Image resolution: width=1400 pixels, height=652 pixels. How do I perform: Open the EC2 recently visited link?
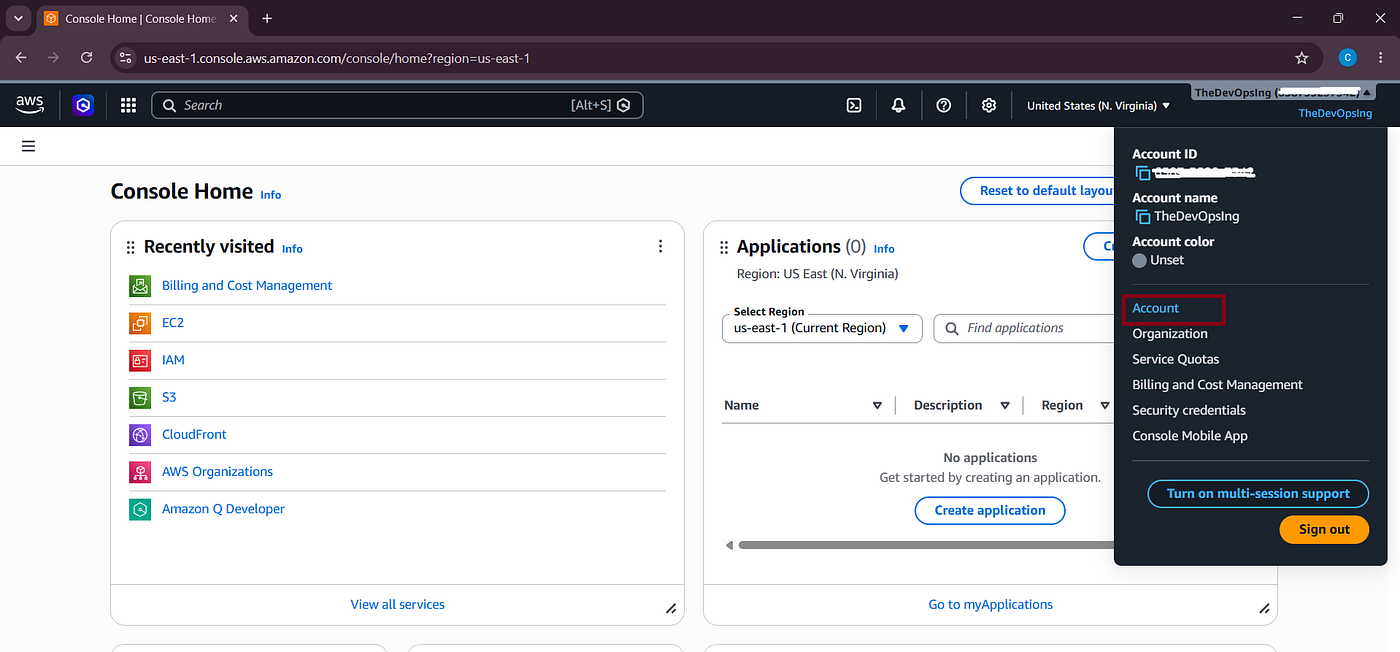pos(173,323)
